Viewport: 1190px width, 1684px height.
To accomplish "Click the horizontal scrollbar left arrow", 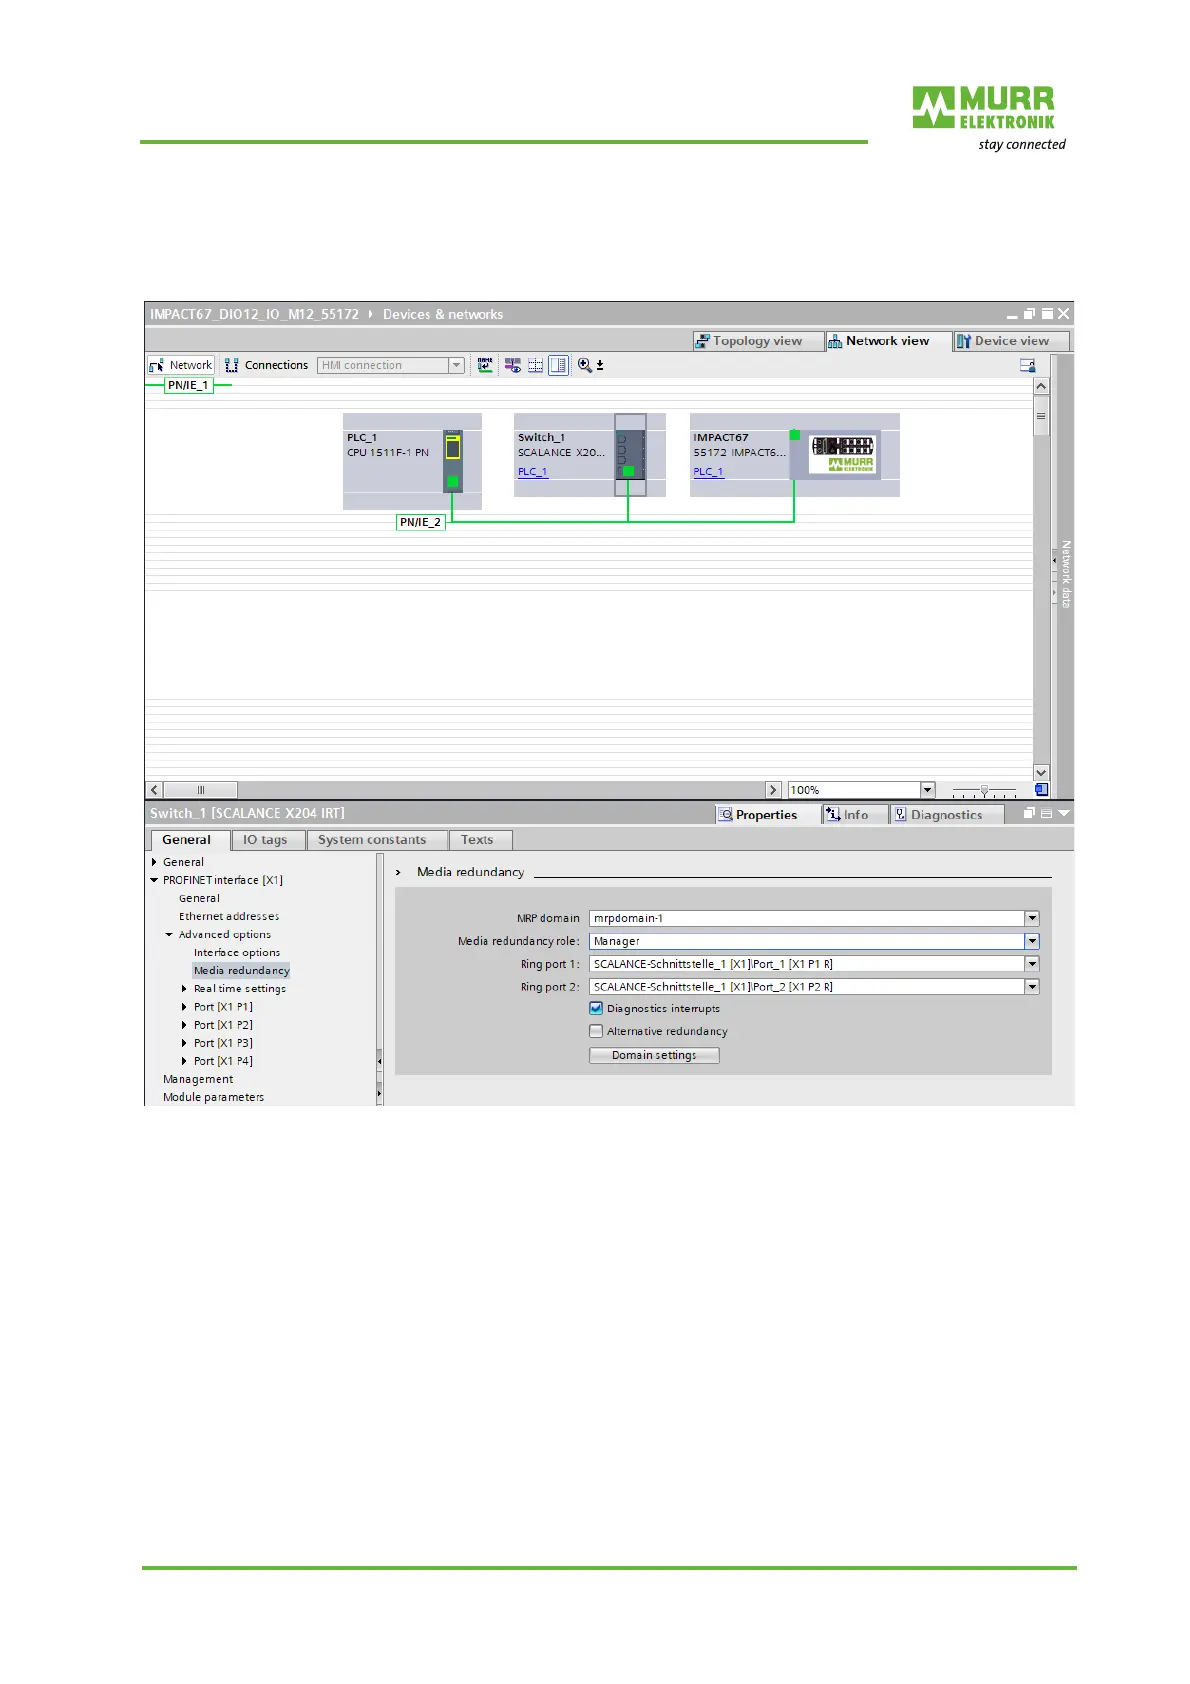I will (154, 790).
